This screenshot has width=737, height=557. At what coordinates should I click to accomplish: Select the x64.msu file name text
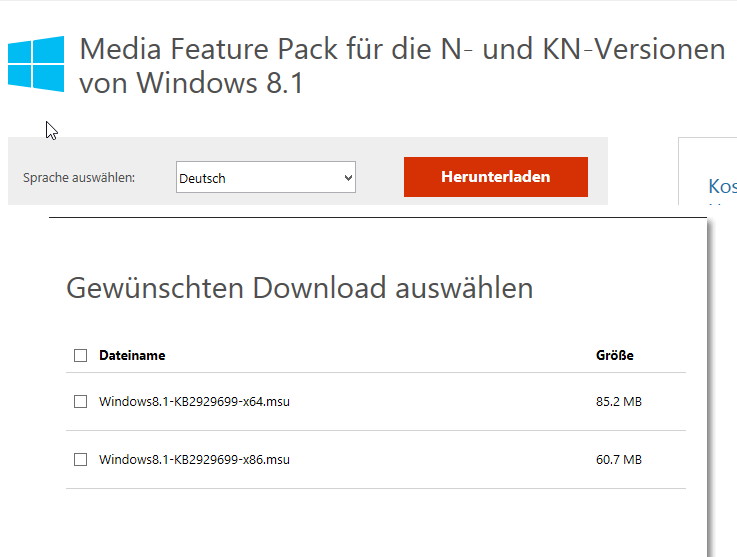tap(194, 401)
